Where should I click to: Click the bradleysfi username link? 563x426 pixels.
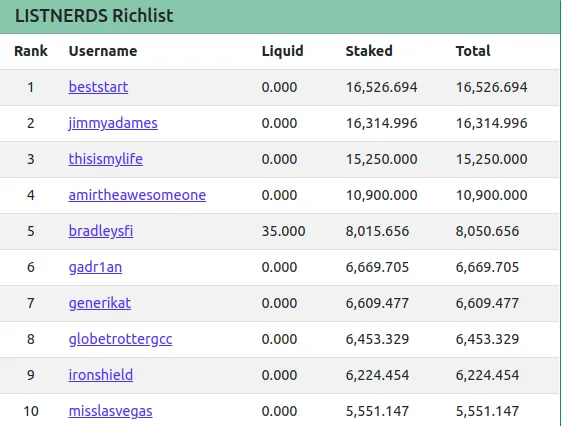click(x=101, y=231)
